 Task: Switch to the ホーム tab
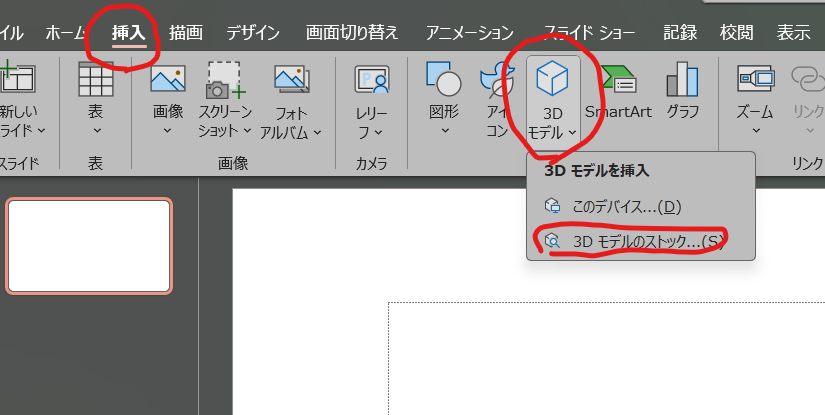point(66,33)
